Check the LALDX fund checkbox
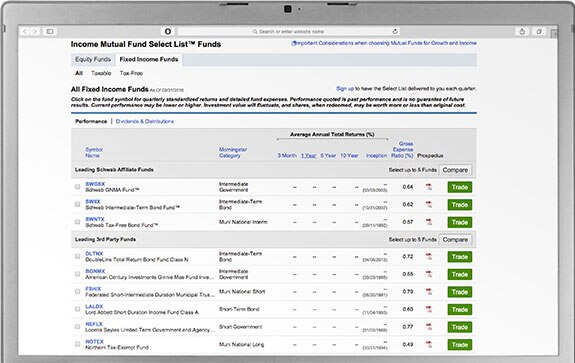575x363 pixels. pos(77,309)
